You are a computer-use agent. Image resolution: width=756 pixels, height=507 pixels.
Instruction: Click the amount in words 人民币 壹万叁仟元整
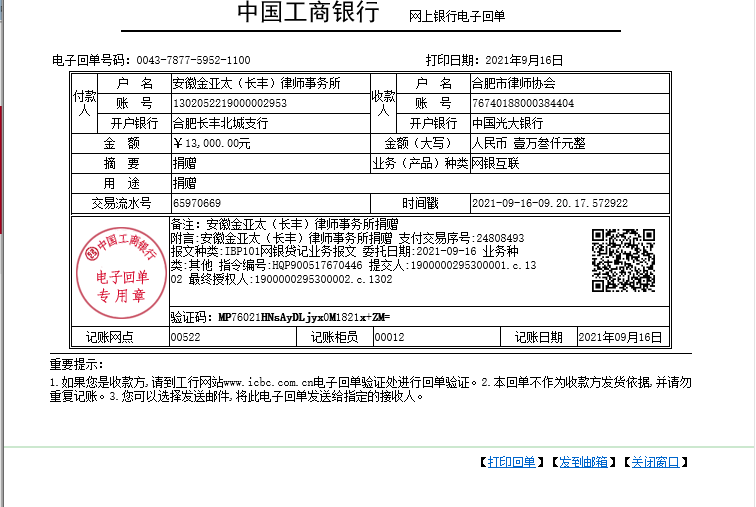[528, 143]
